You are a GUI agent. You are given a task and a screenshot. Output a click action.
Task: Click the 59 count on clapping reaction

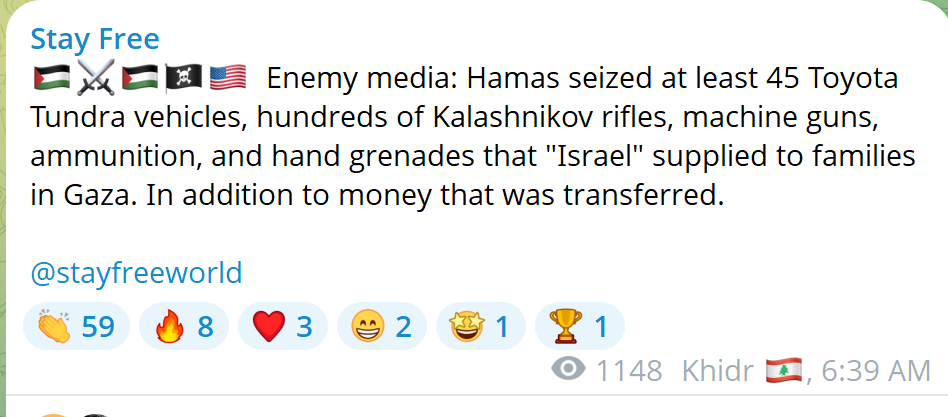[x=98, y=327]
